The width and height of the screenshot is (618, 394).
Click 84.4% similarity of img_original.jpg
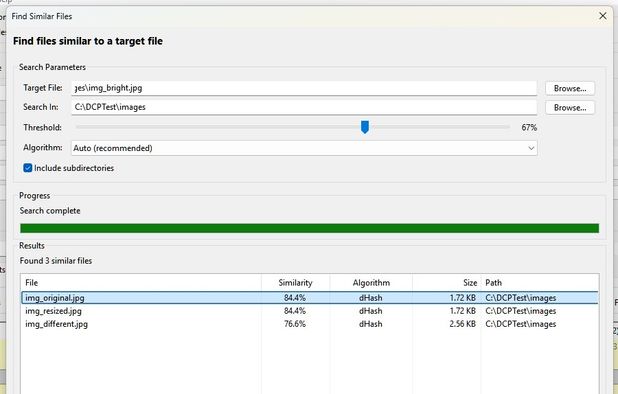tap(295, 298)
